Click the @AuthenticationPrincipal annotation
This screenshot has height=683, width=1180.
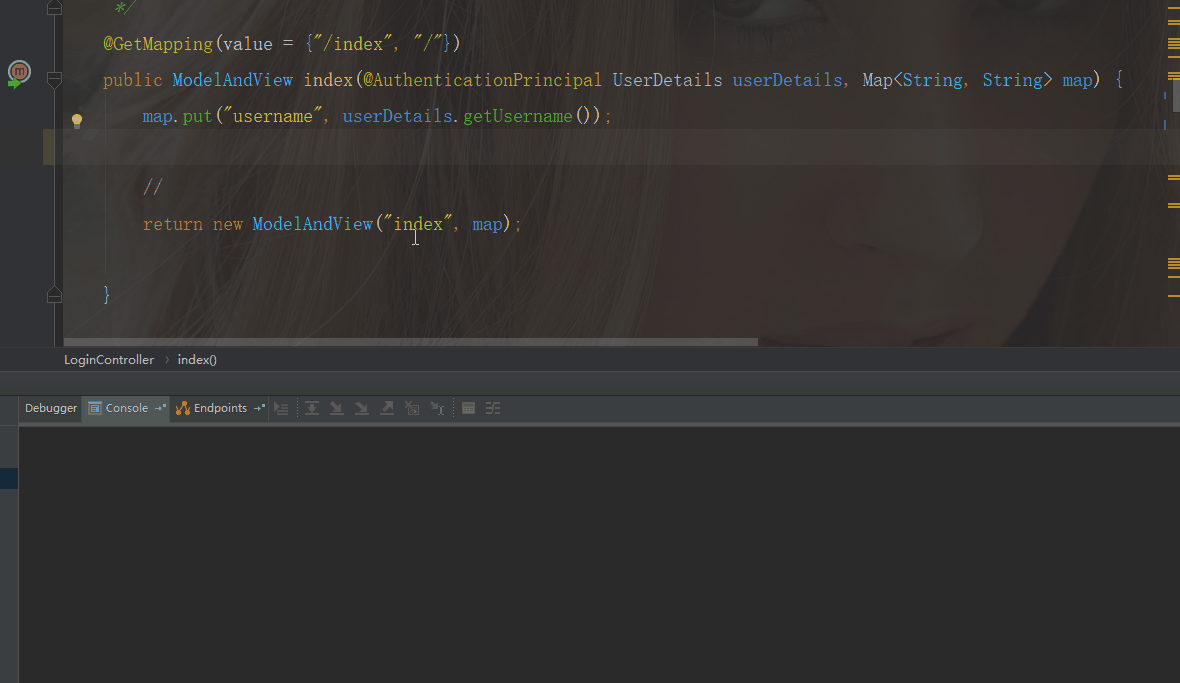pos(482,80)
